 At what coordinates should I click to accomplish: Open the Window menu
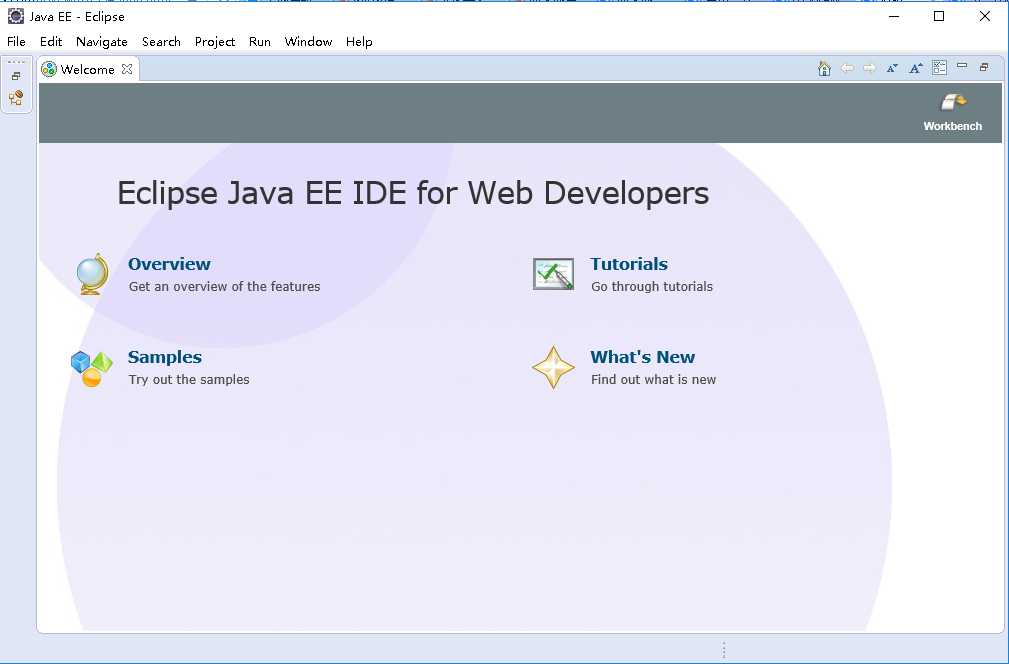[308, 42]
